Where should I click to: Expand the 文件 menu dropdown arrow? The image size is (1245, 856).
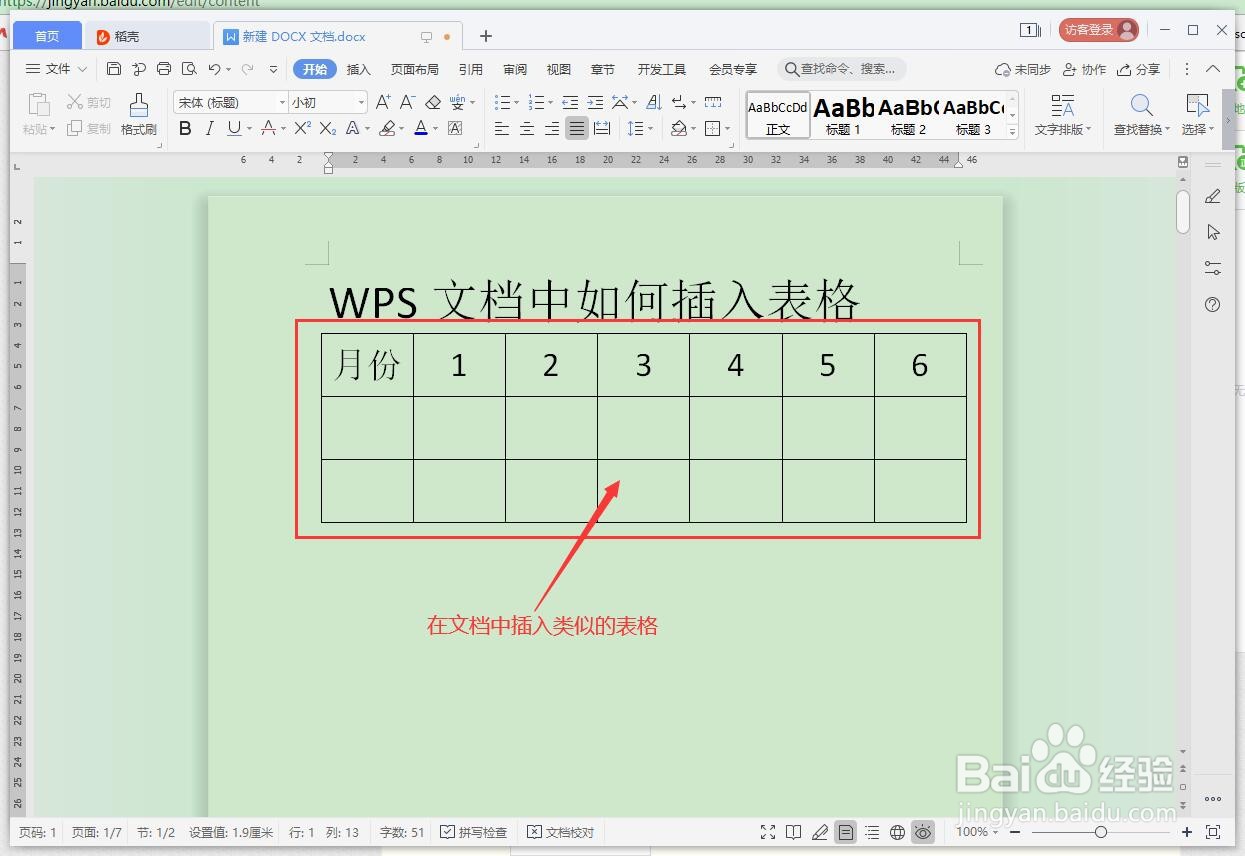[82, 69]
